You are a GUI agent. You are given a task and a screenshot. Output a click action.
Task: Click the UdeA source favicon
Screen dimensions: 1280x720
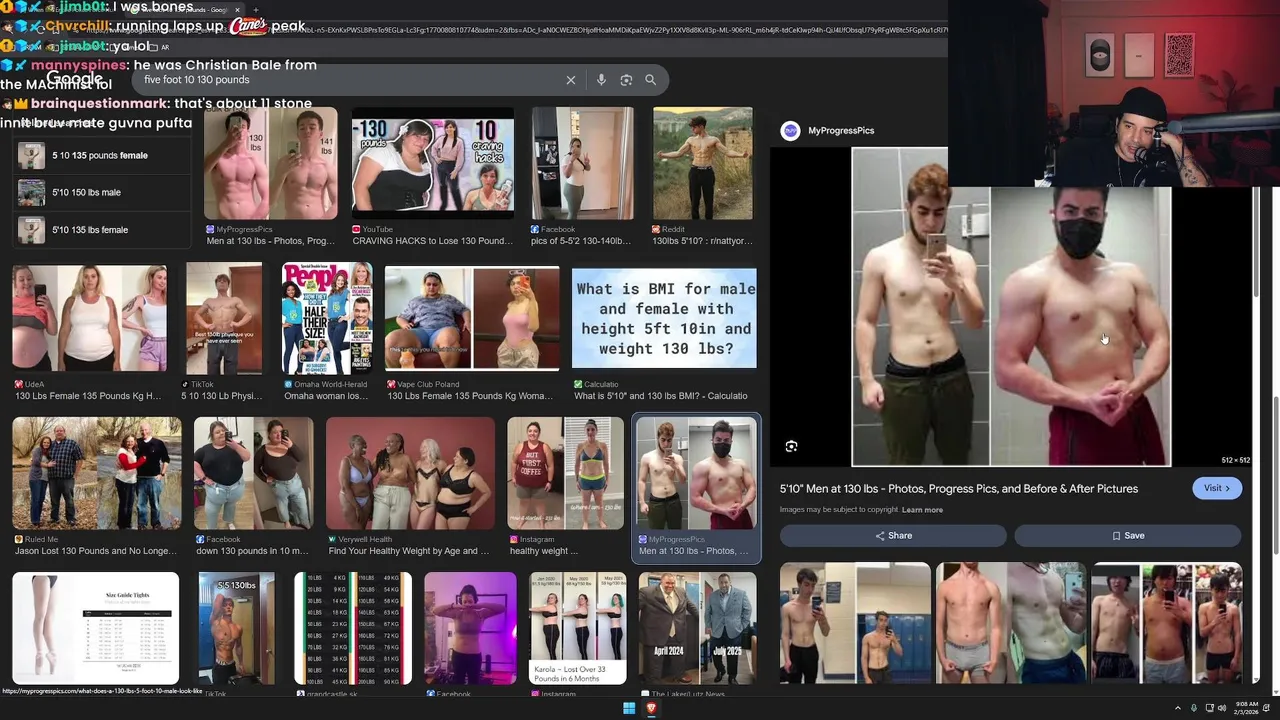click(x=19, y=384)
